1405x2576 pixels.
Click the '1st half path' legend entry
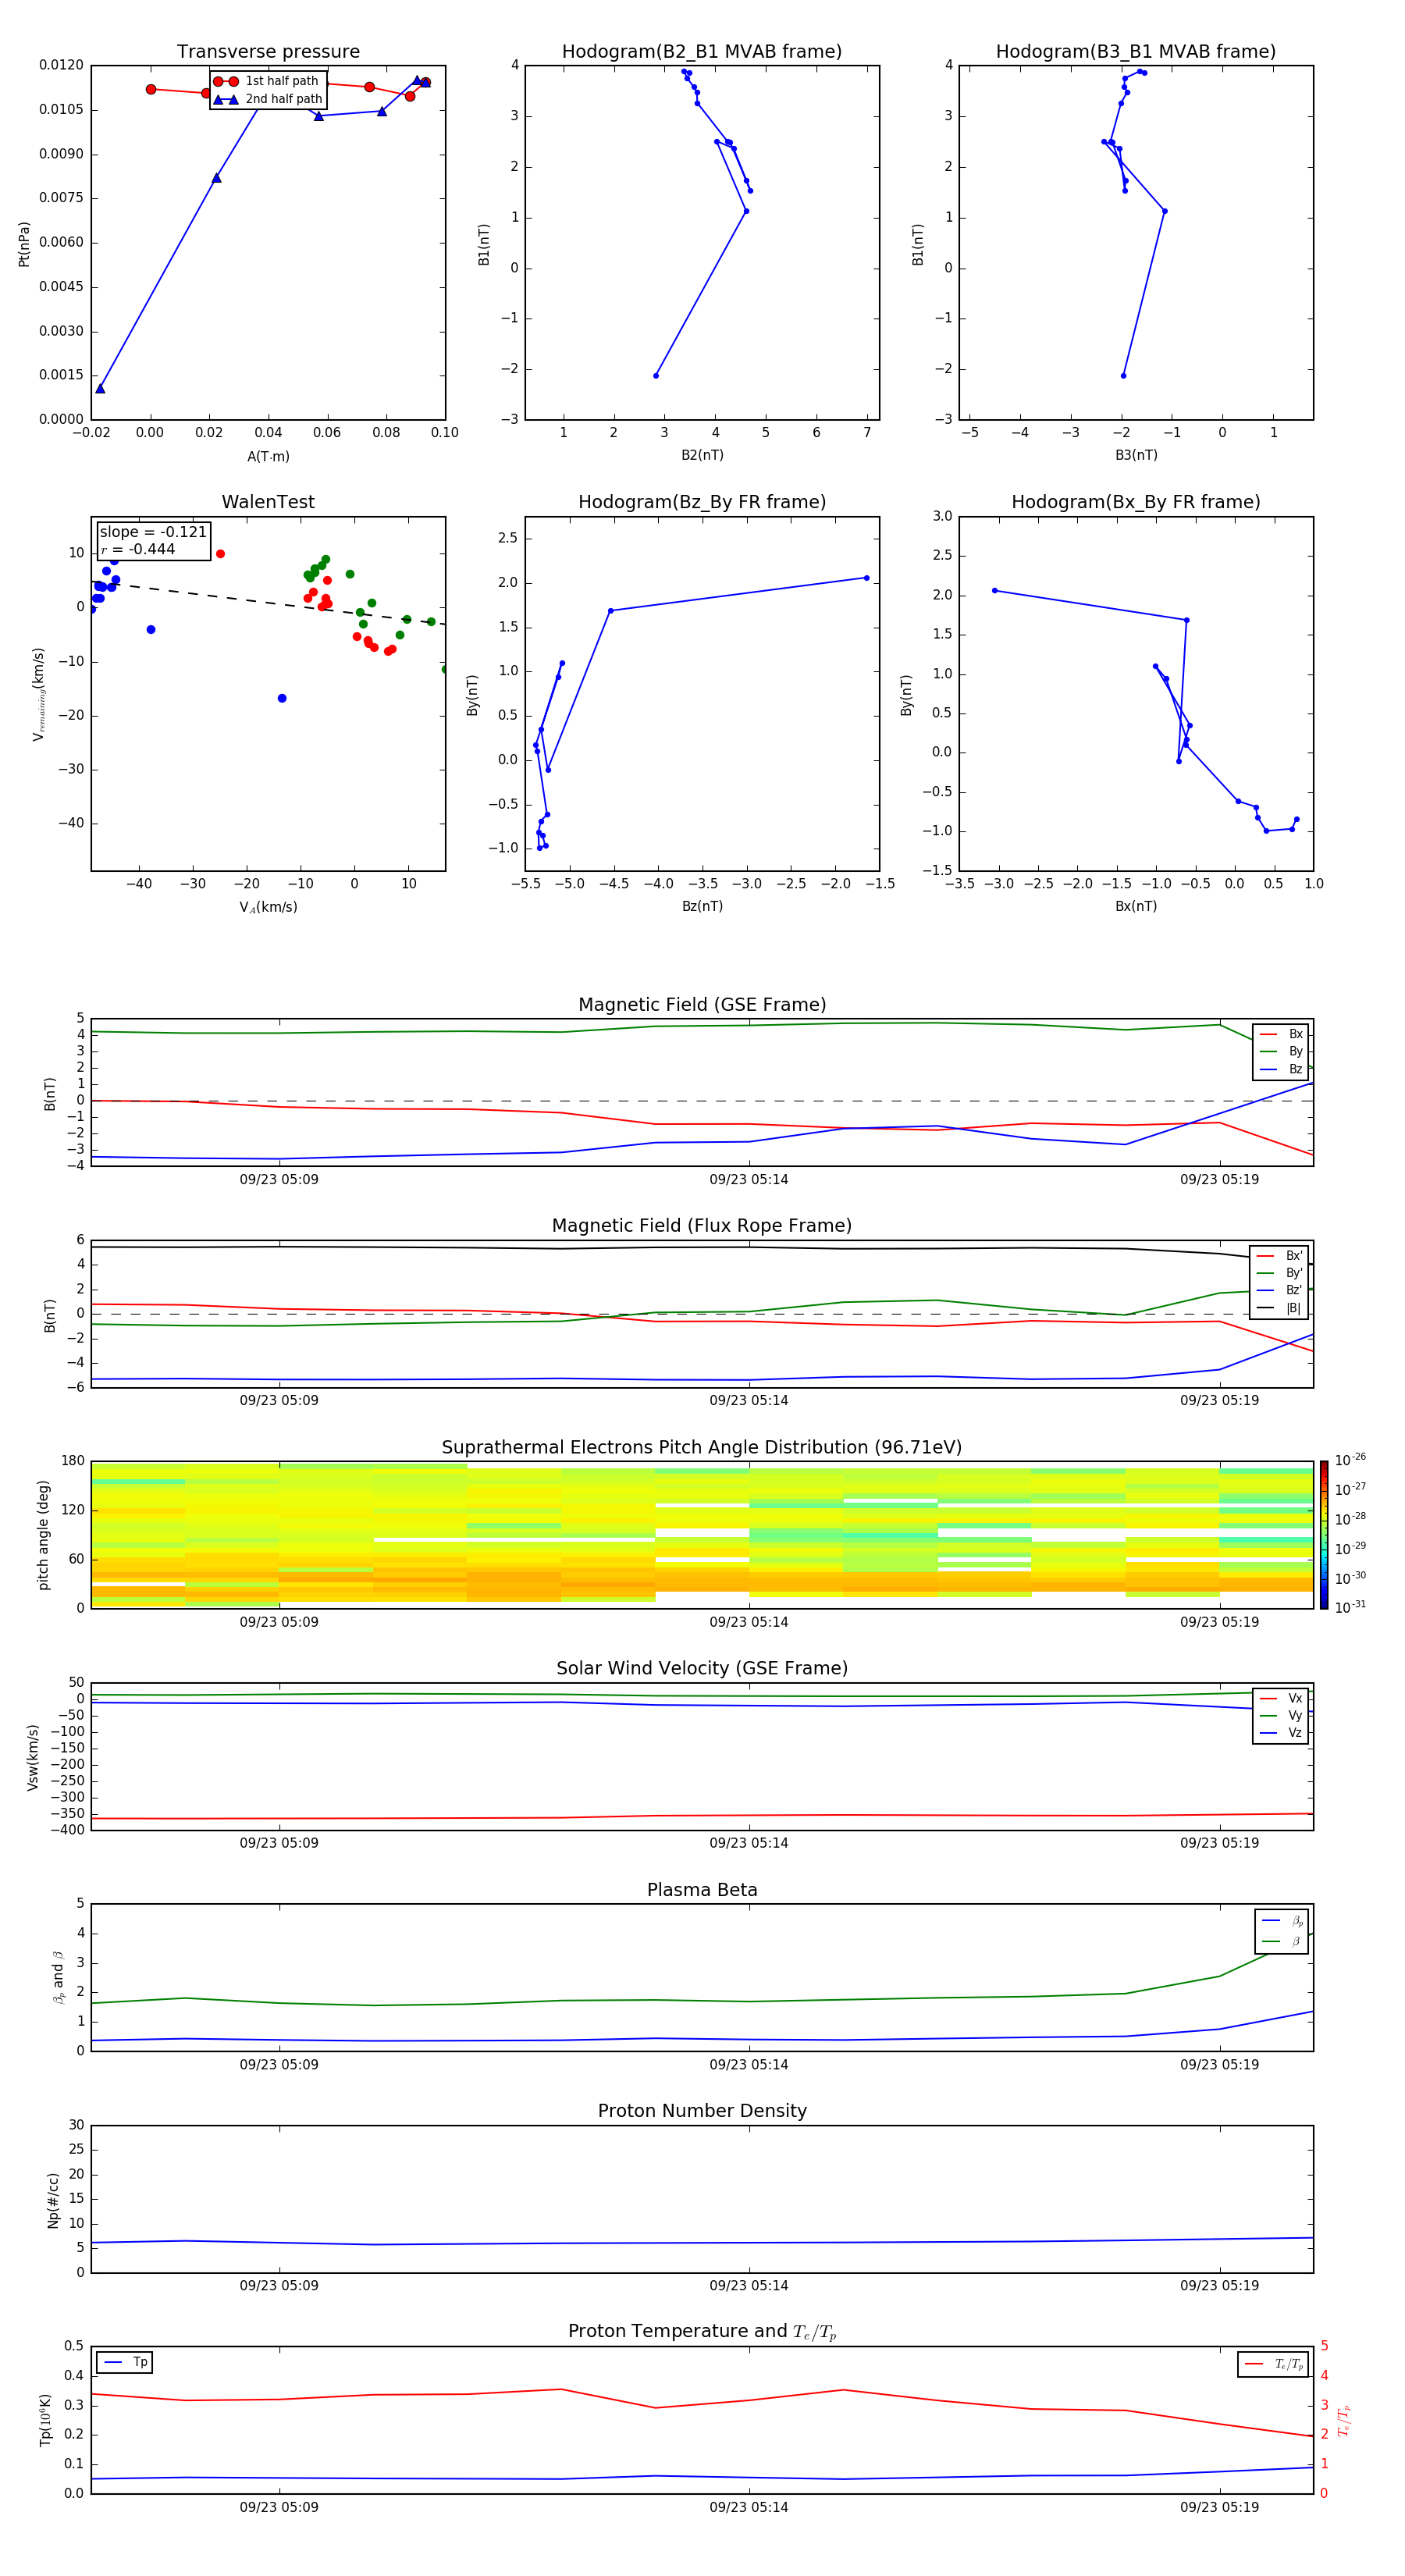(266, 81)
